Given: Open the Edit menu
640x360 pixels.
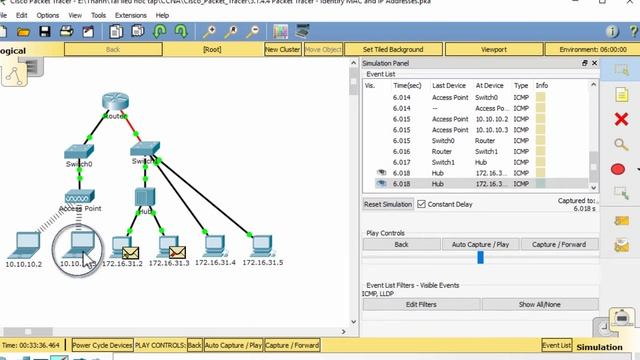Looking at the screenshot, I should 22,15.
